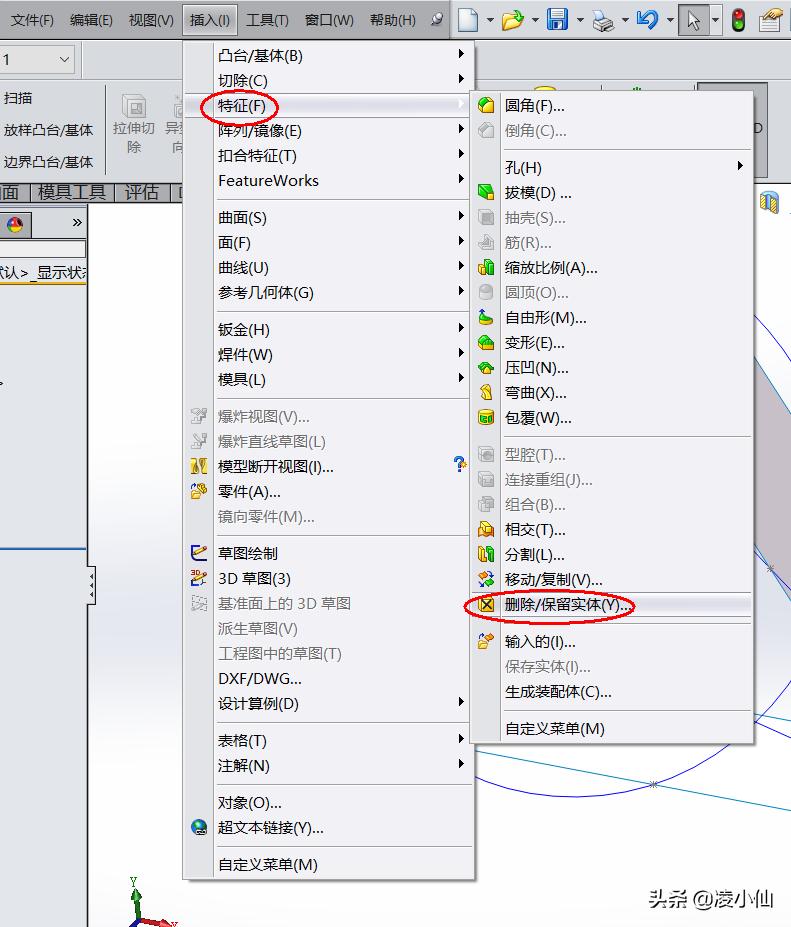Click the Rebuild traffic light icon
791x927 pixels.
(x=738, y=20)
